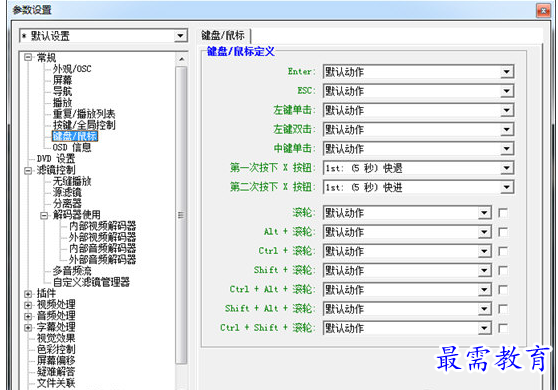Click the settings tree scrollbar thumb
The height and width of the screenshot is (390, 558).
(x=181, y=215)
